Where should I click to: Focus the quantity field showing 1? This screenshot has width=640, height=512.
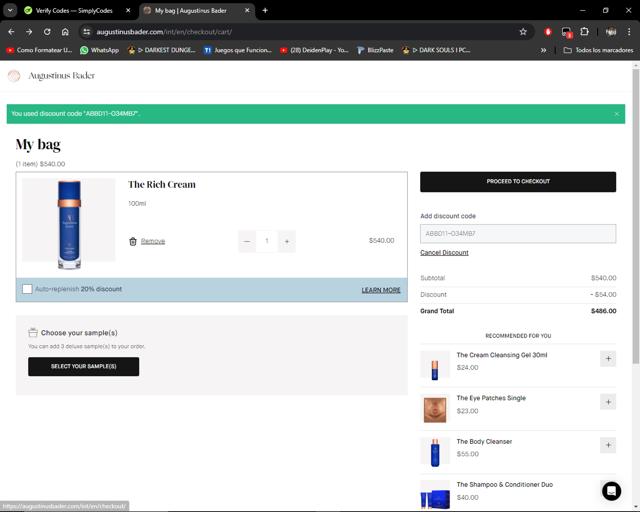pyautogui.click(x=267, y=241)
